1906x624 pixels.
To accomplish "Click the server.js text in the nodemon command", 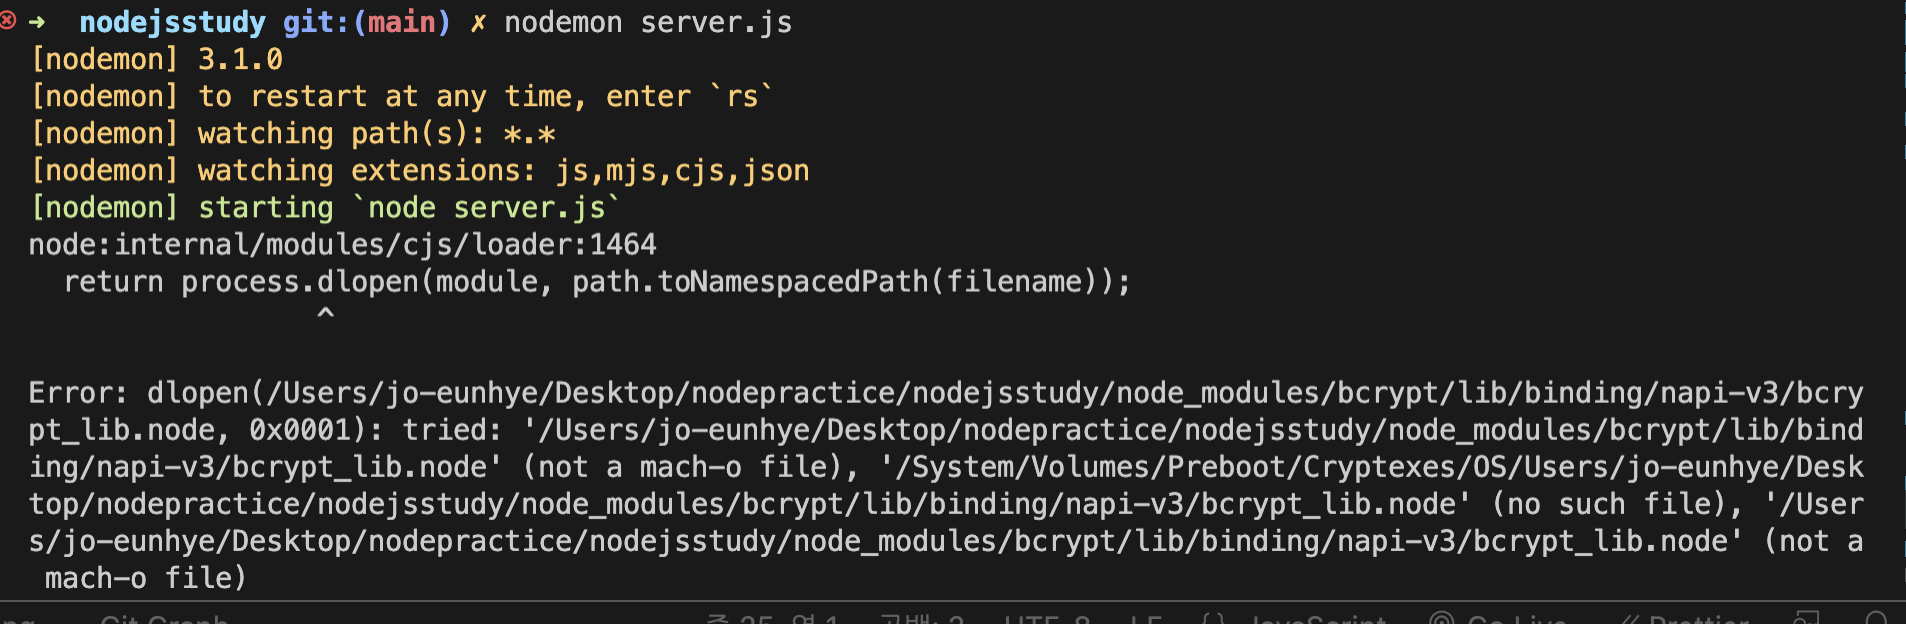I will pos(716,22).
